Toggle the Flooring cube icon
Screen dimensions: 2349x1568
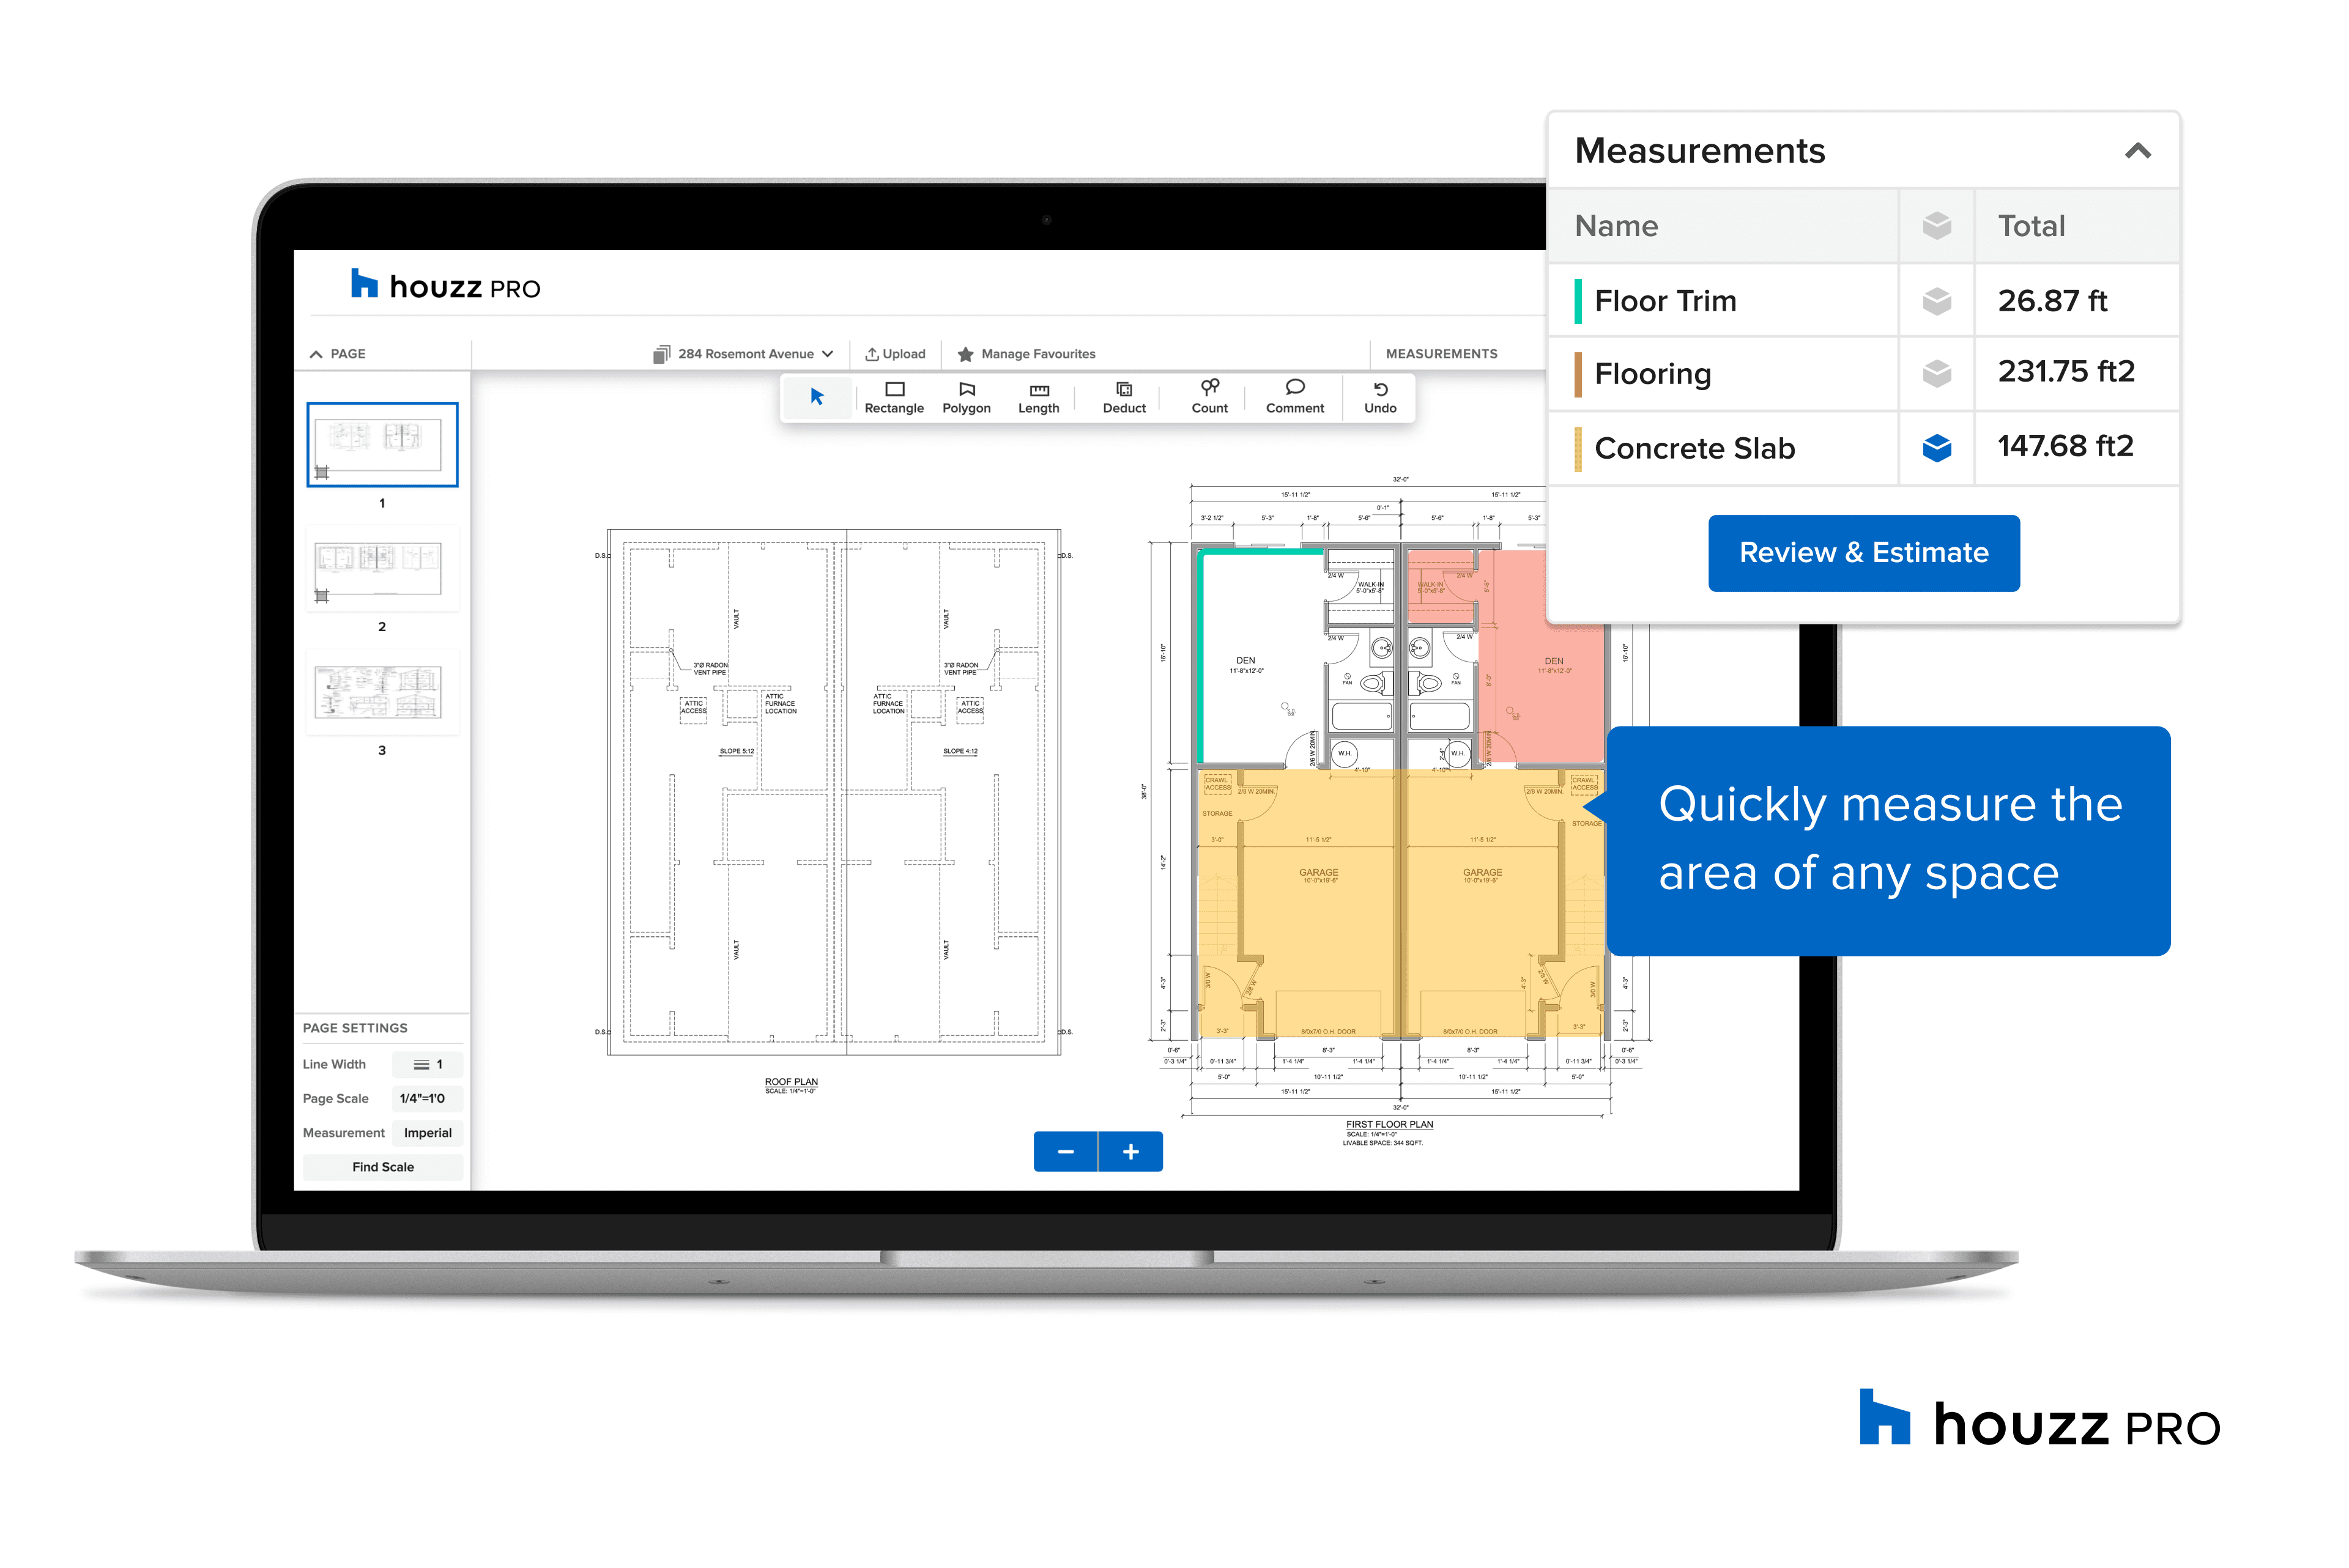pyautogui.click(x=1936, y=374)
